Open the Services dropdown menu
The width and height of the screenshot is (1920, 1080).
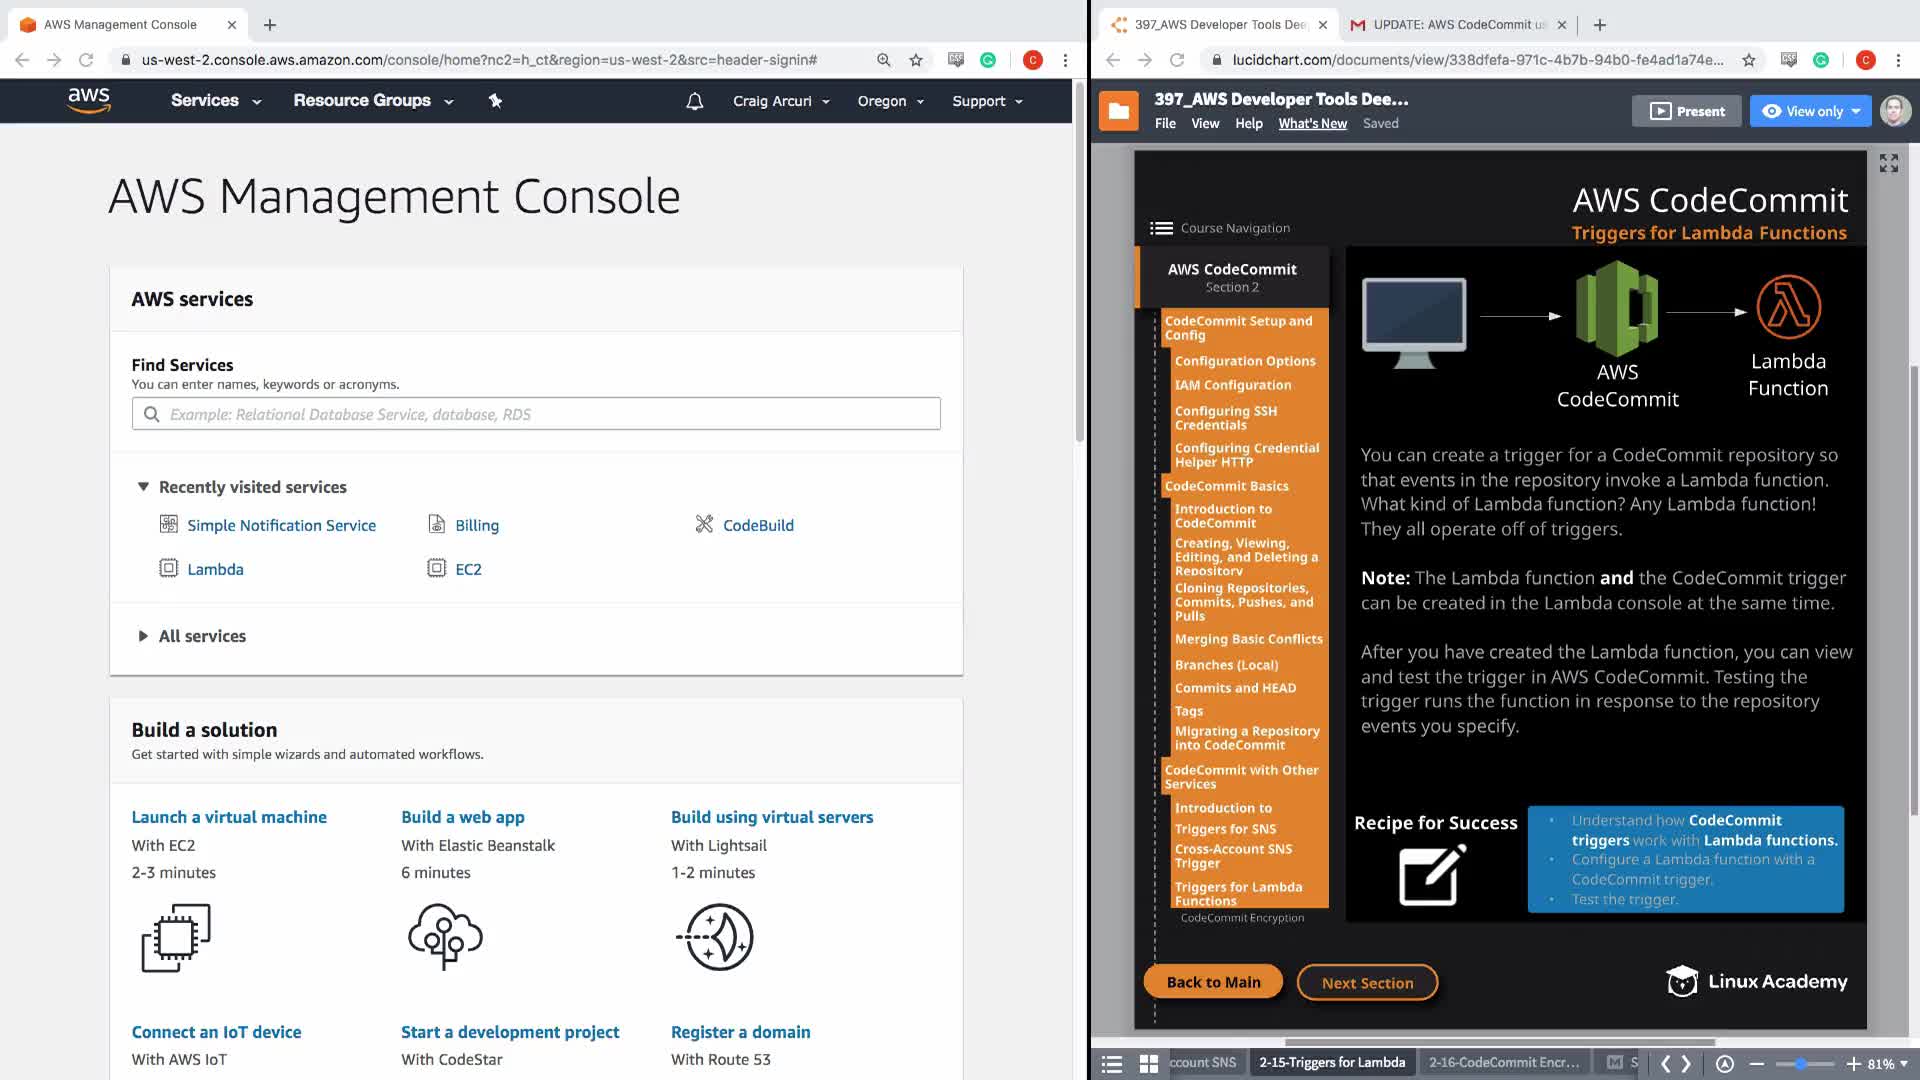pyautogui.click(x=215, y=101)
